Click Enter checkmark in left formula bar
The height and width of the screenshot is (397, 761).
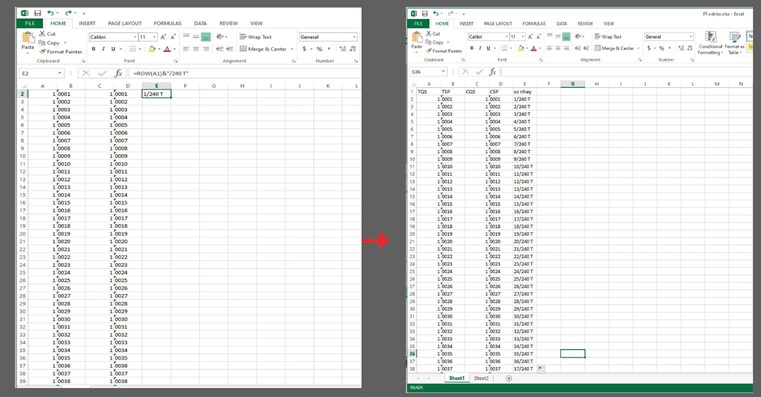click(102, 73)
